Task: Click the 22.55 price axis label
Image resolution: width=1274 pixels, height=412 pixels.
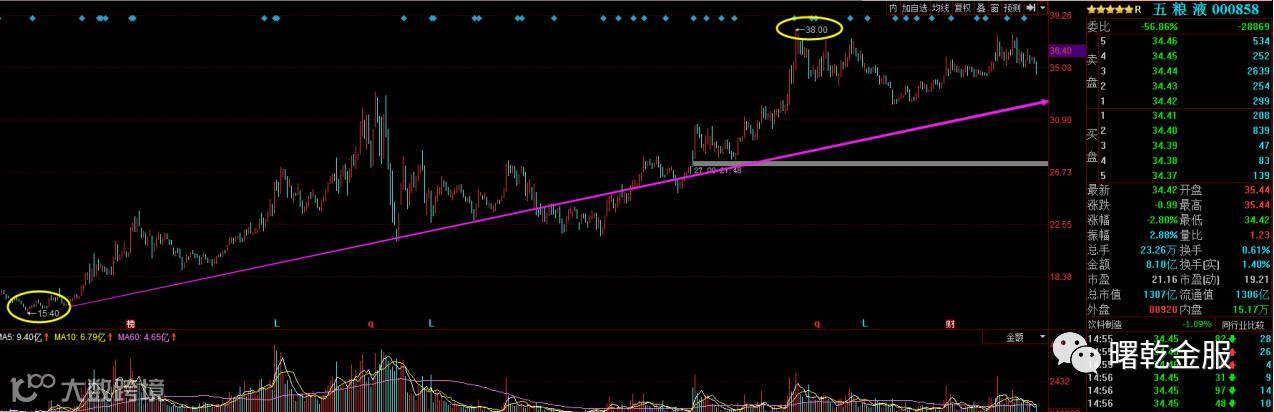Action: pos(1061,225)
